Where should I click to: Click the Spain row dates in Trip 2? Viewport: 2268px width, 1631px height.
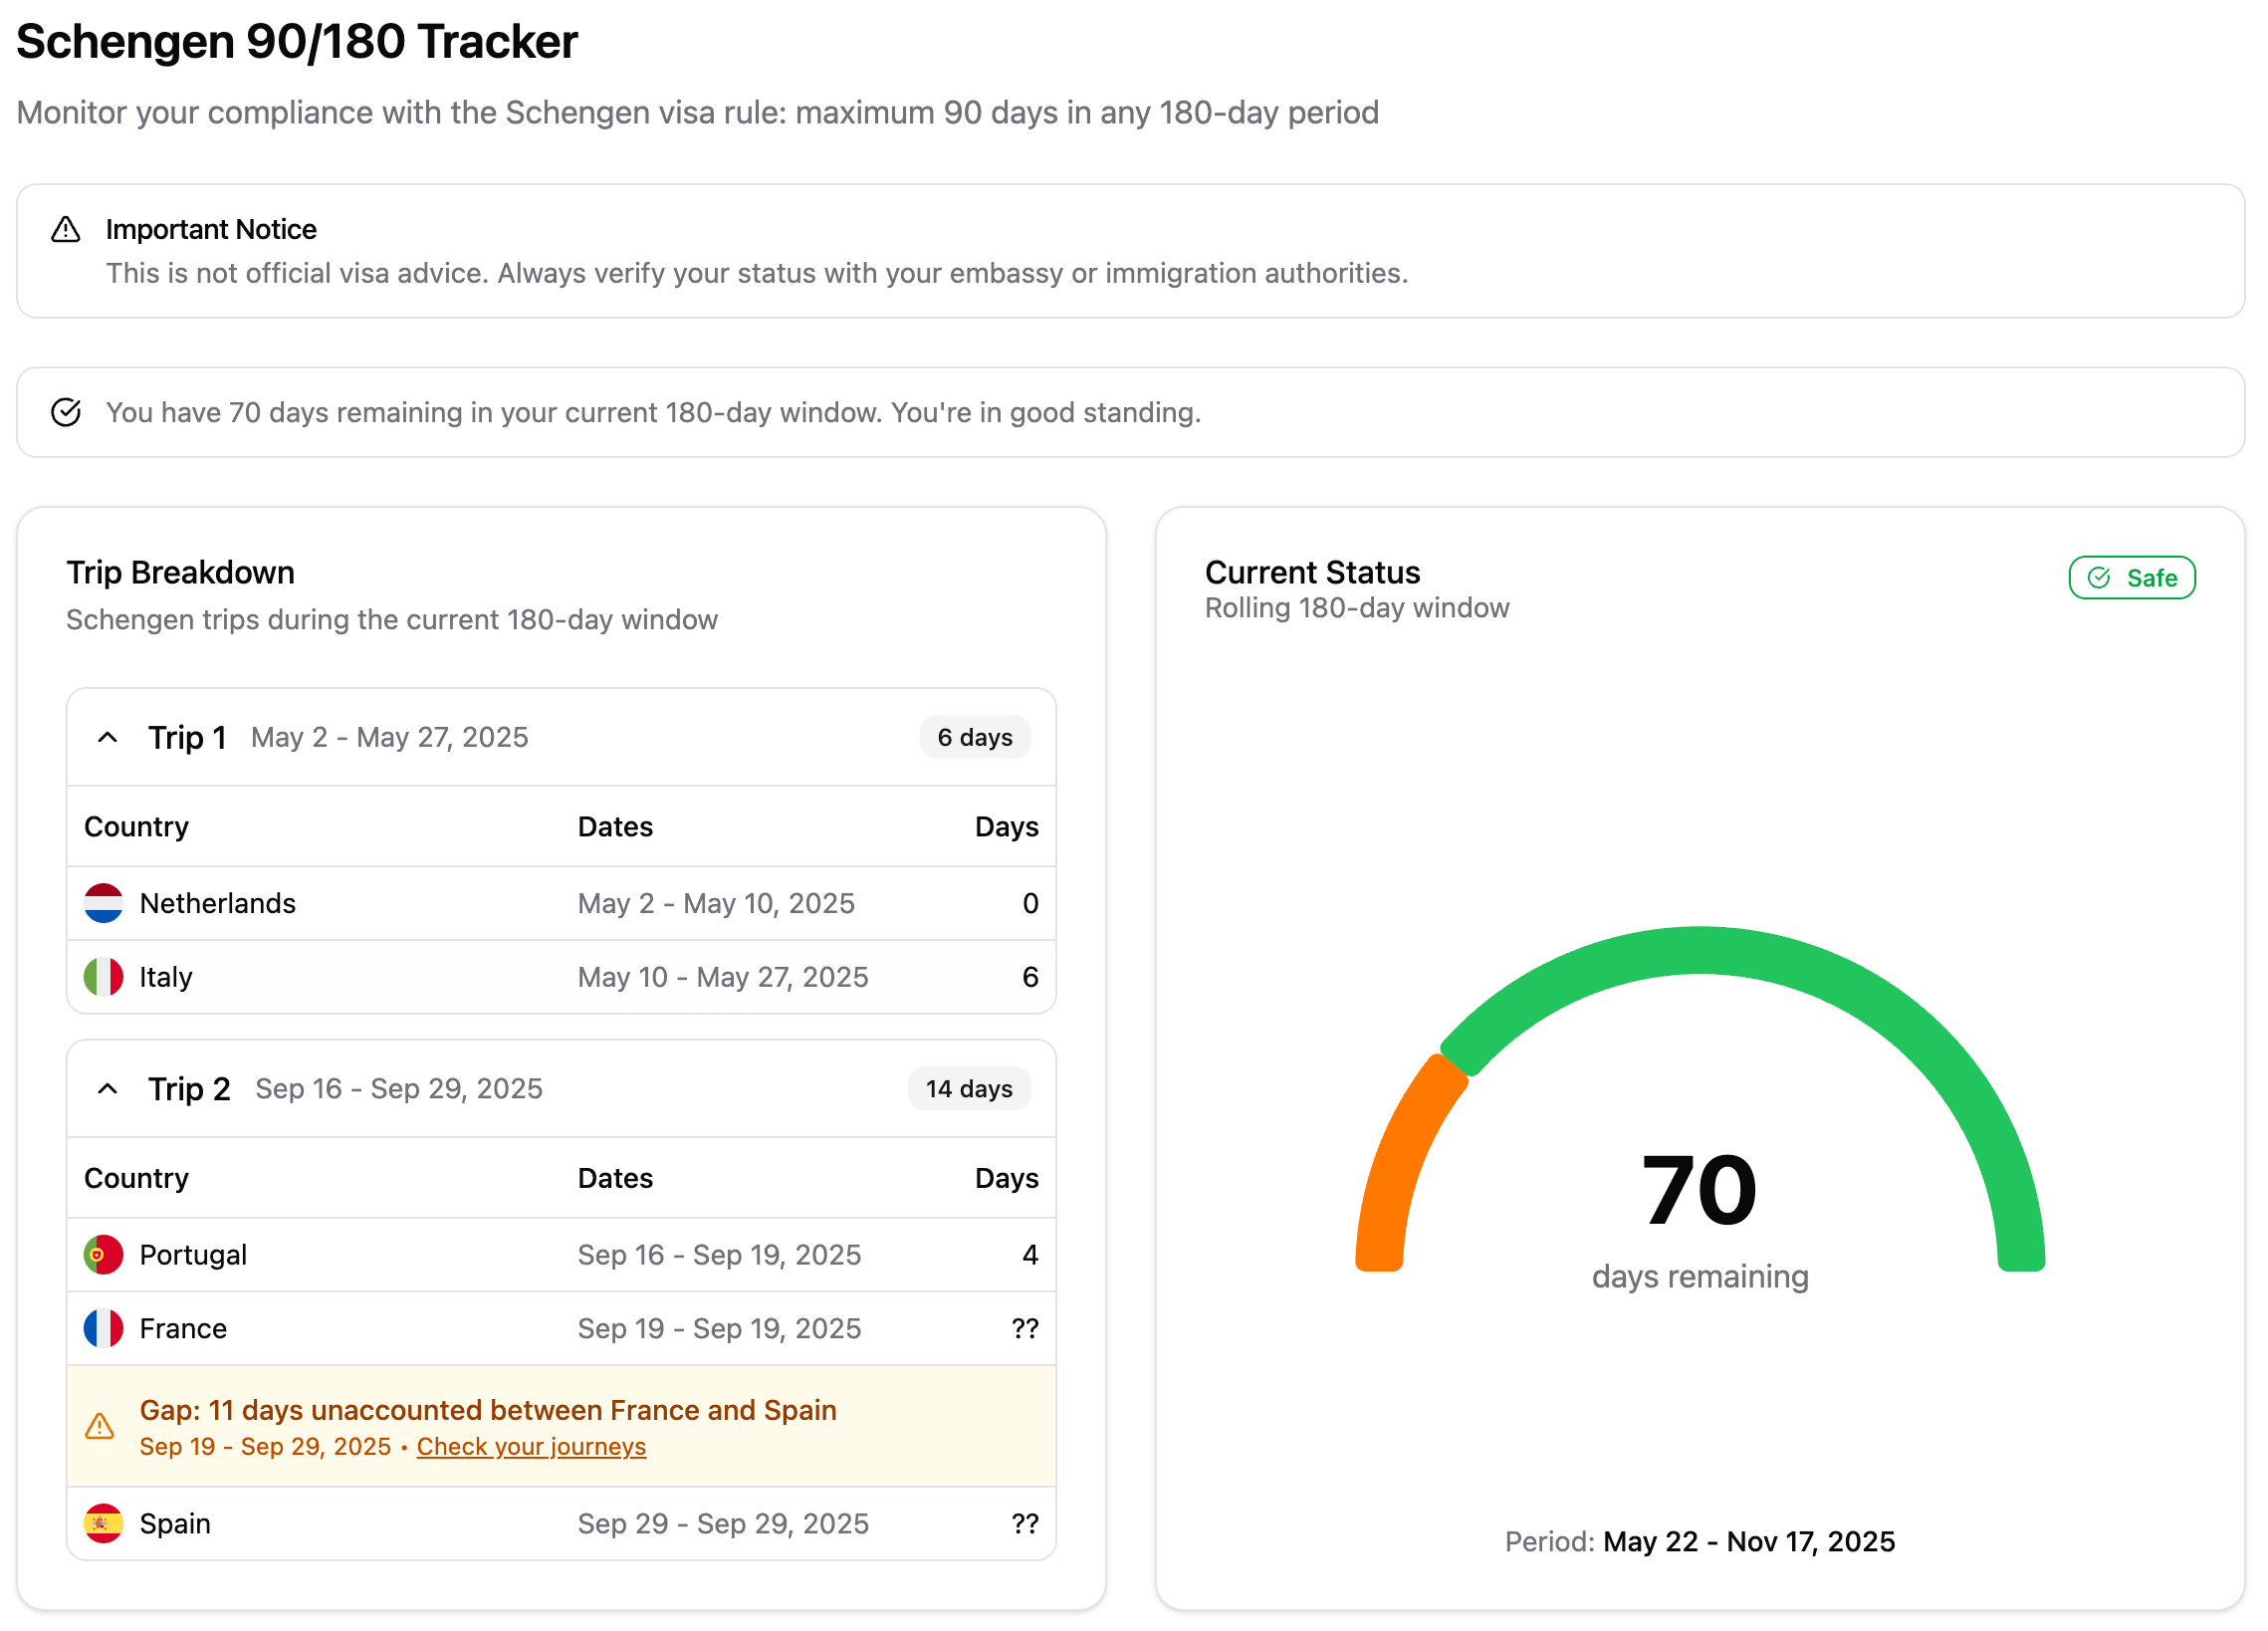tap(723, 1523)
